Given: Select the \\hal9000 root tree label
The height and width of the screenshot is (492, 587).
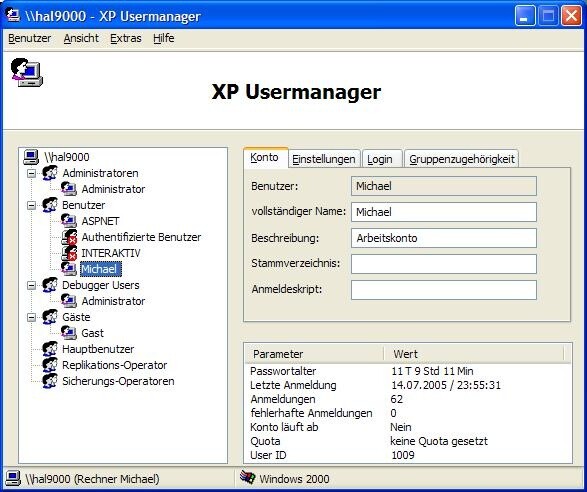Looking at the screenshot, I should click(67, 157).
